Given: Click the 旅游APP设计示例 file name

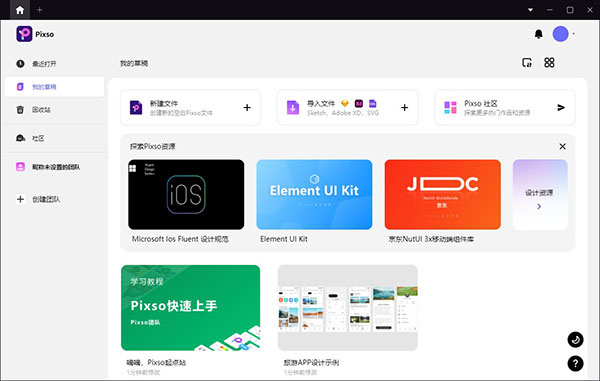Looking at the screenshot, I should coord(311,362).
